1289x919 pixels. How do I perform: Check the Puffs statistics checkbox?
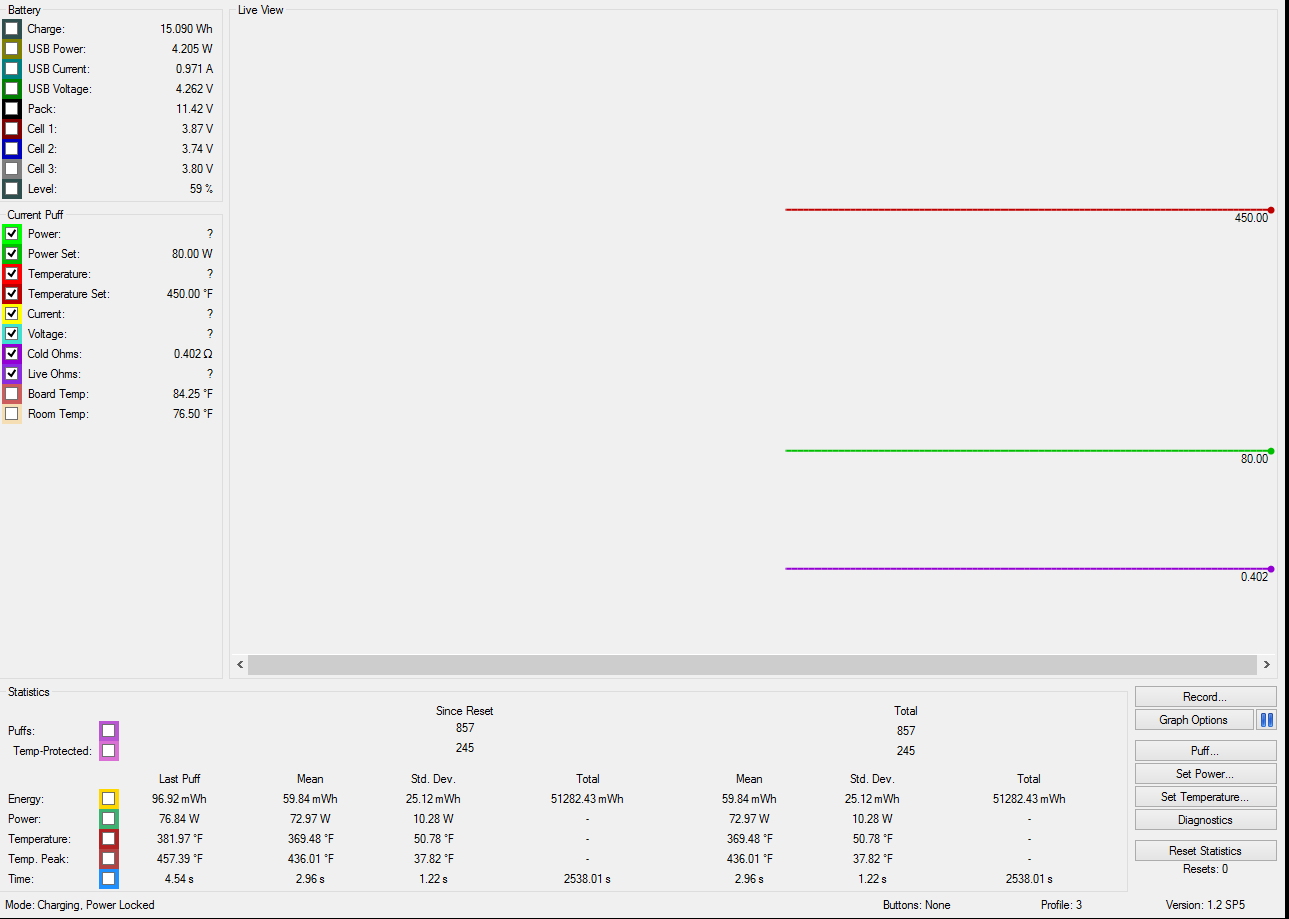[x=108, y=731]
